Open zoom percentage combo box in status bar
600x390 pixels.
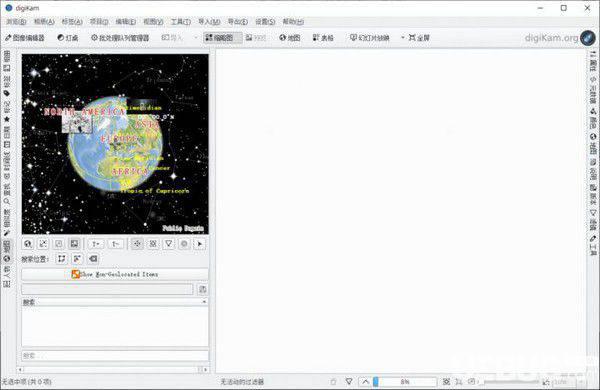pos(568,382)
